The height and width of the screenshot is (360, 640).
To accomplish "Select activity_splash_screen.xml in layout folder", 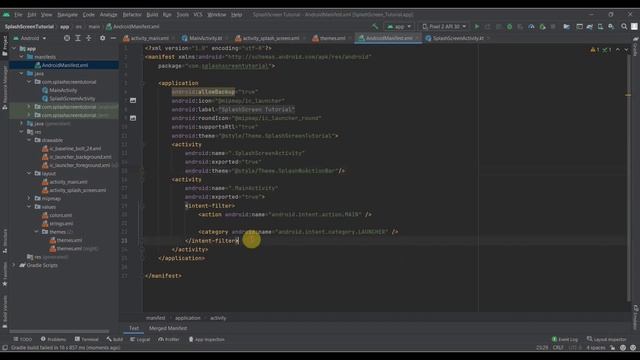I will point(74,190).
